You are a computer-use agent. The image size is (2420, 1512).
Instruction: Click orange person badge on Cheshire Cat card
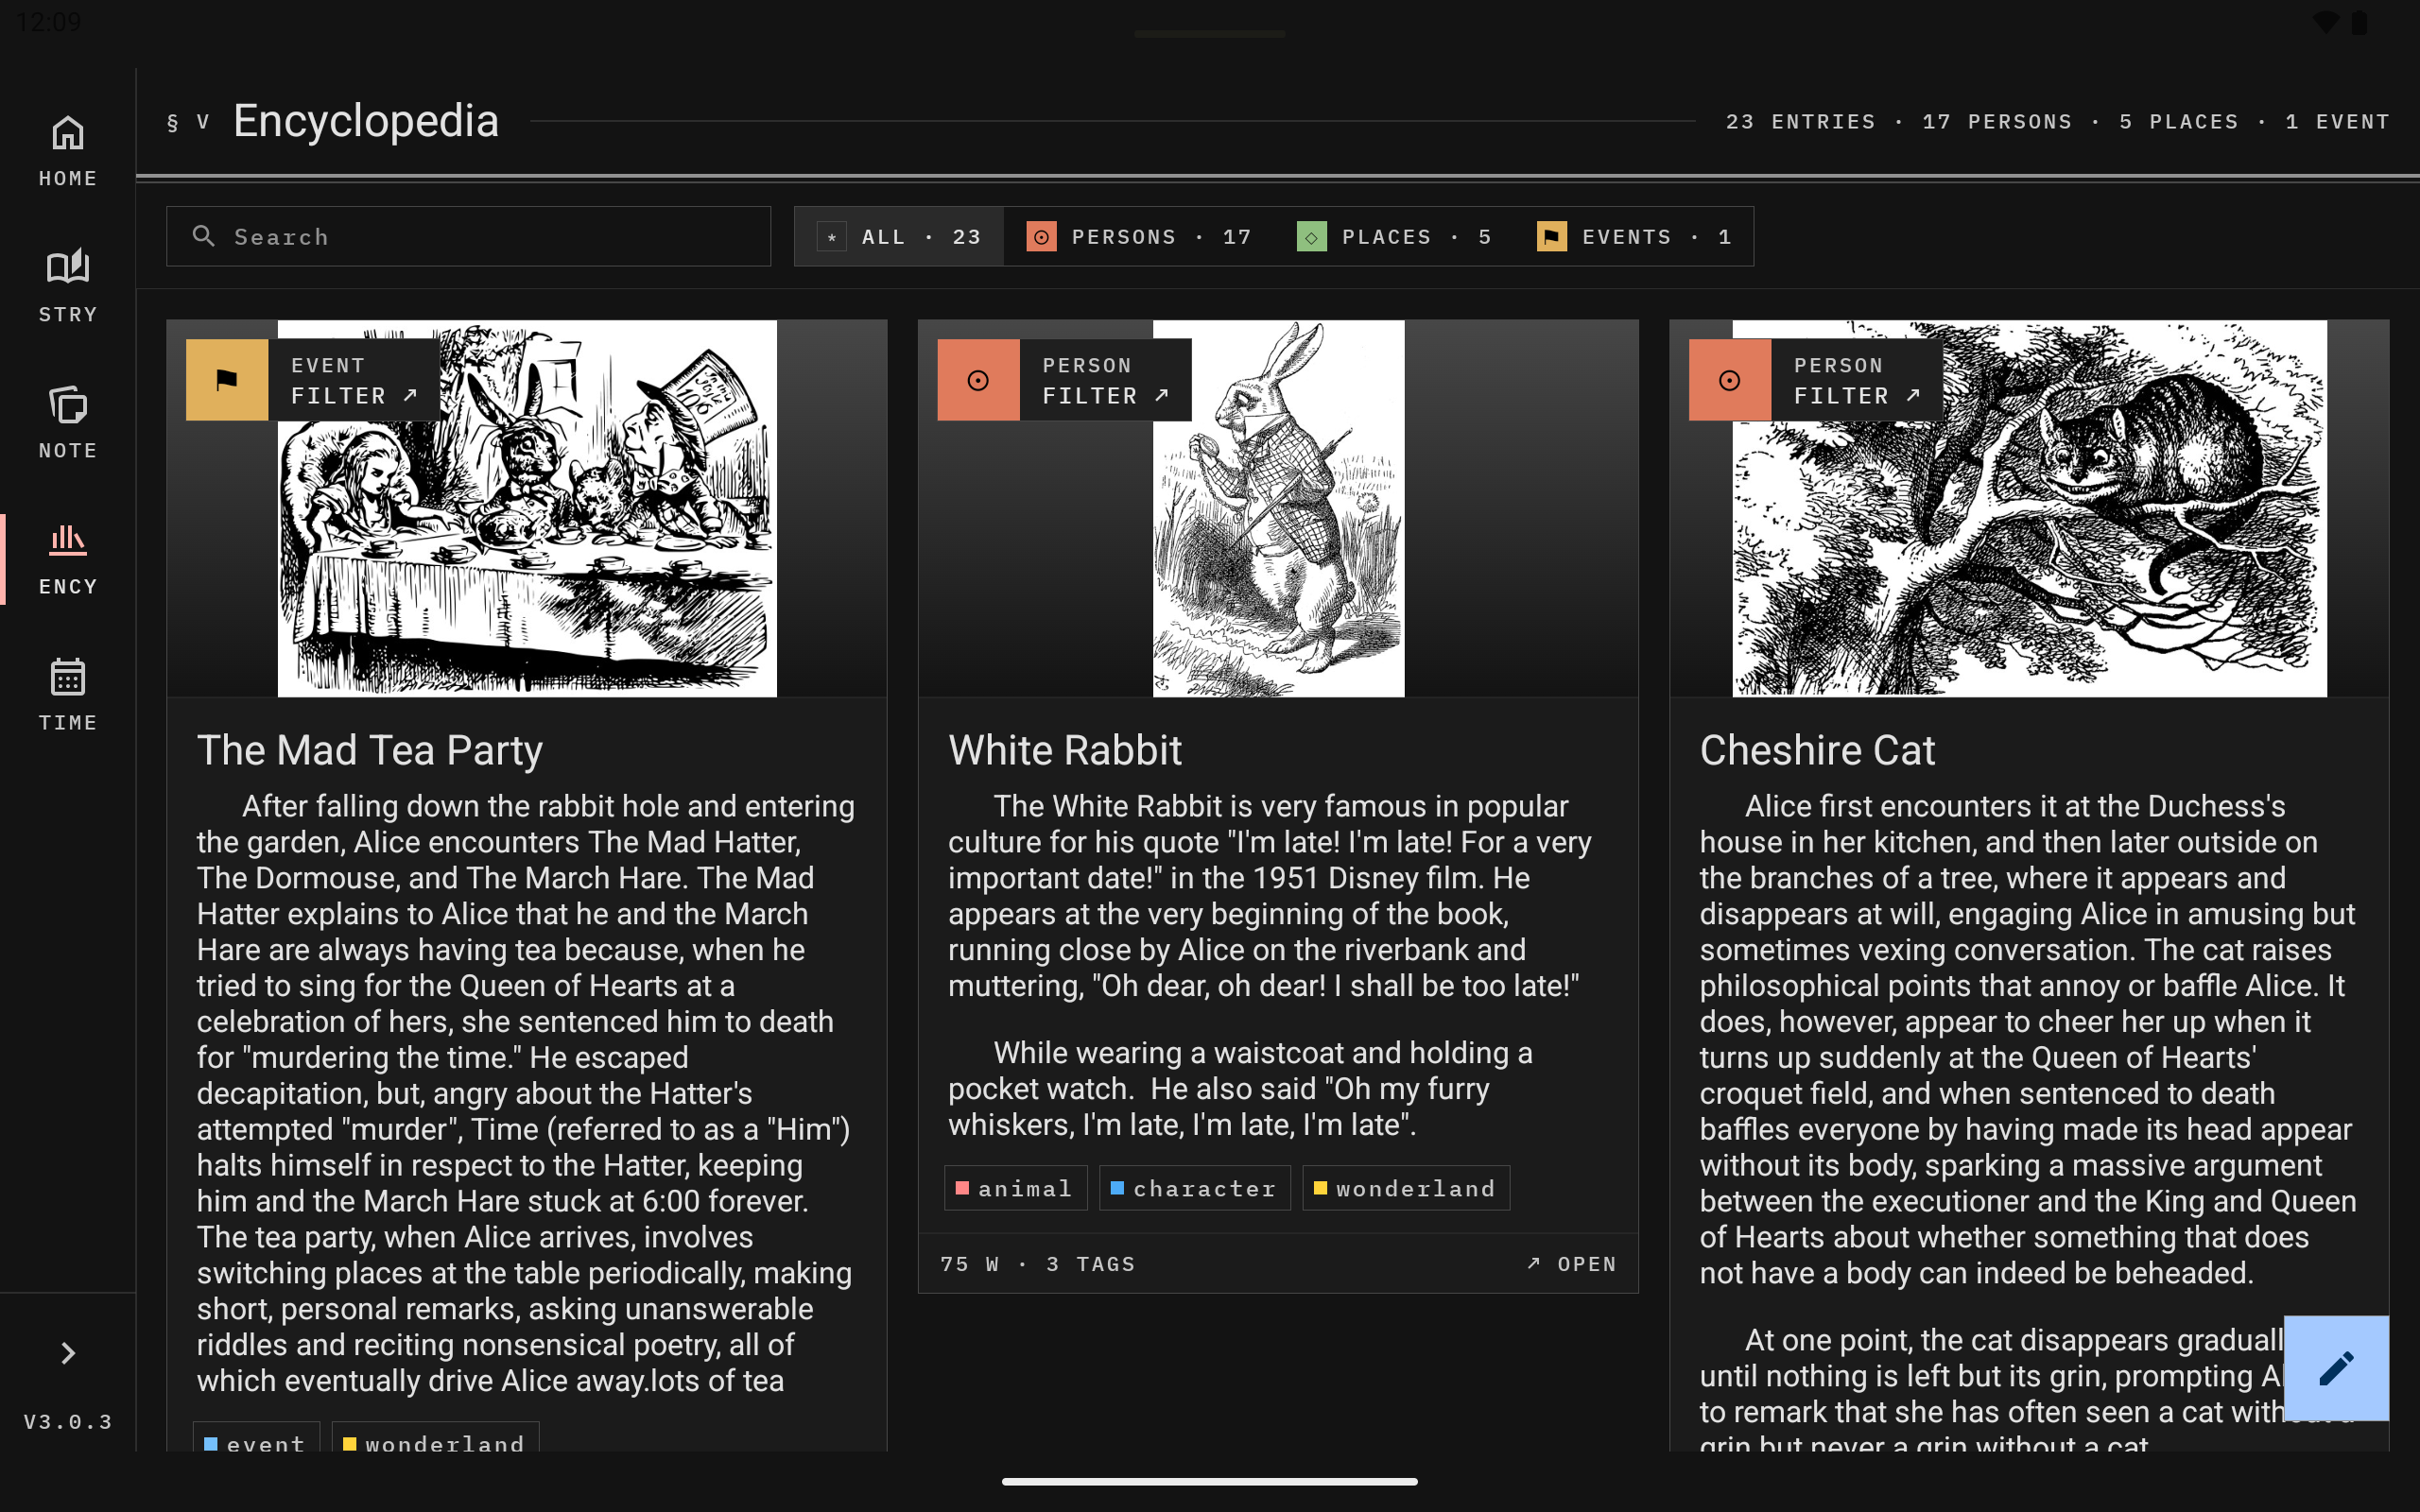pyautogui.click(x=1730, y=380)
